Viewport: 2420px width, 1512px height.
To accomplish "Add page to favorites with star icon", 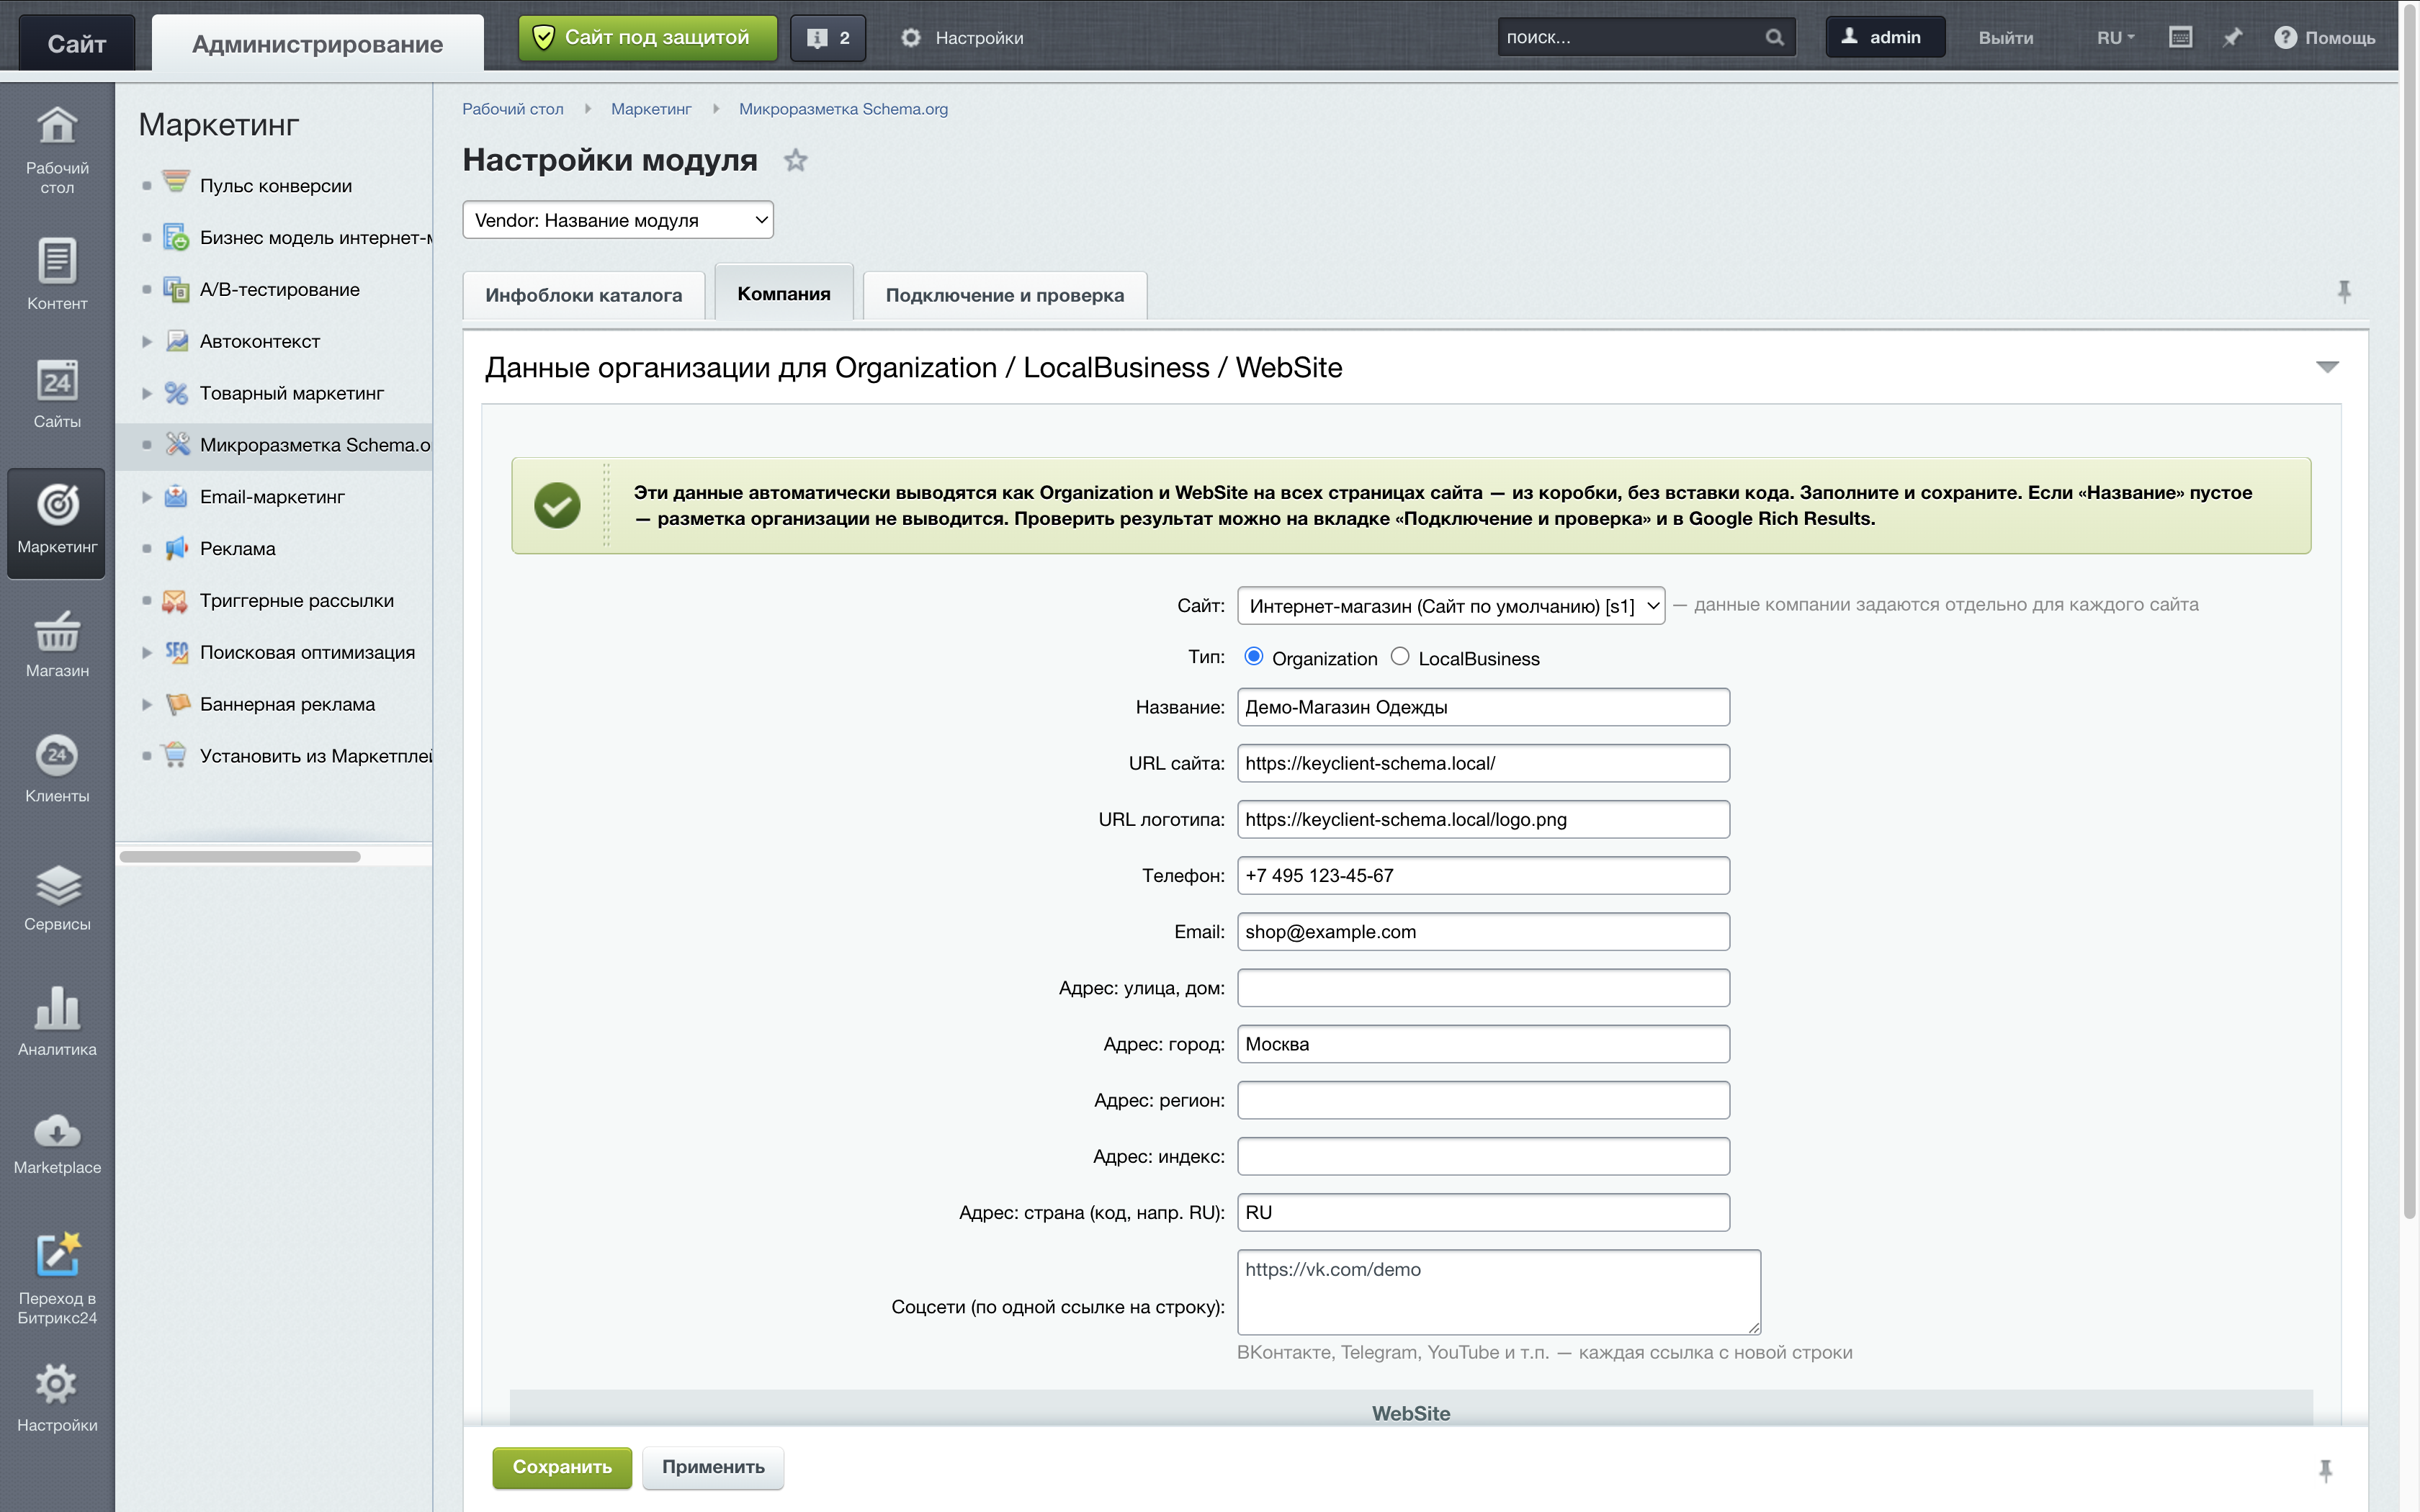I will (795, 160).
